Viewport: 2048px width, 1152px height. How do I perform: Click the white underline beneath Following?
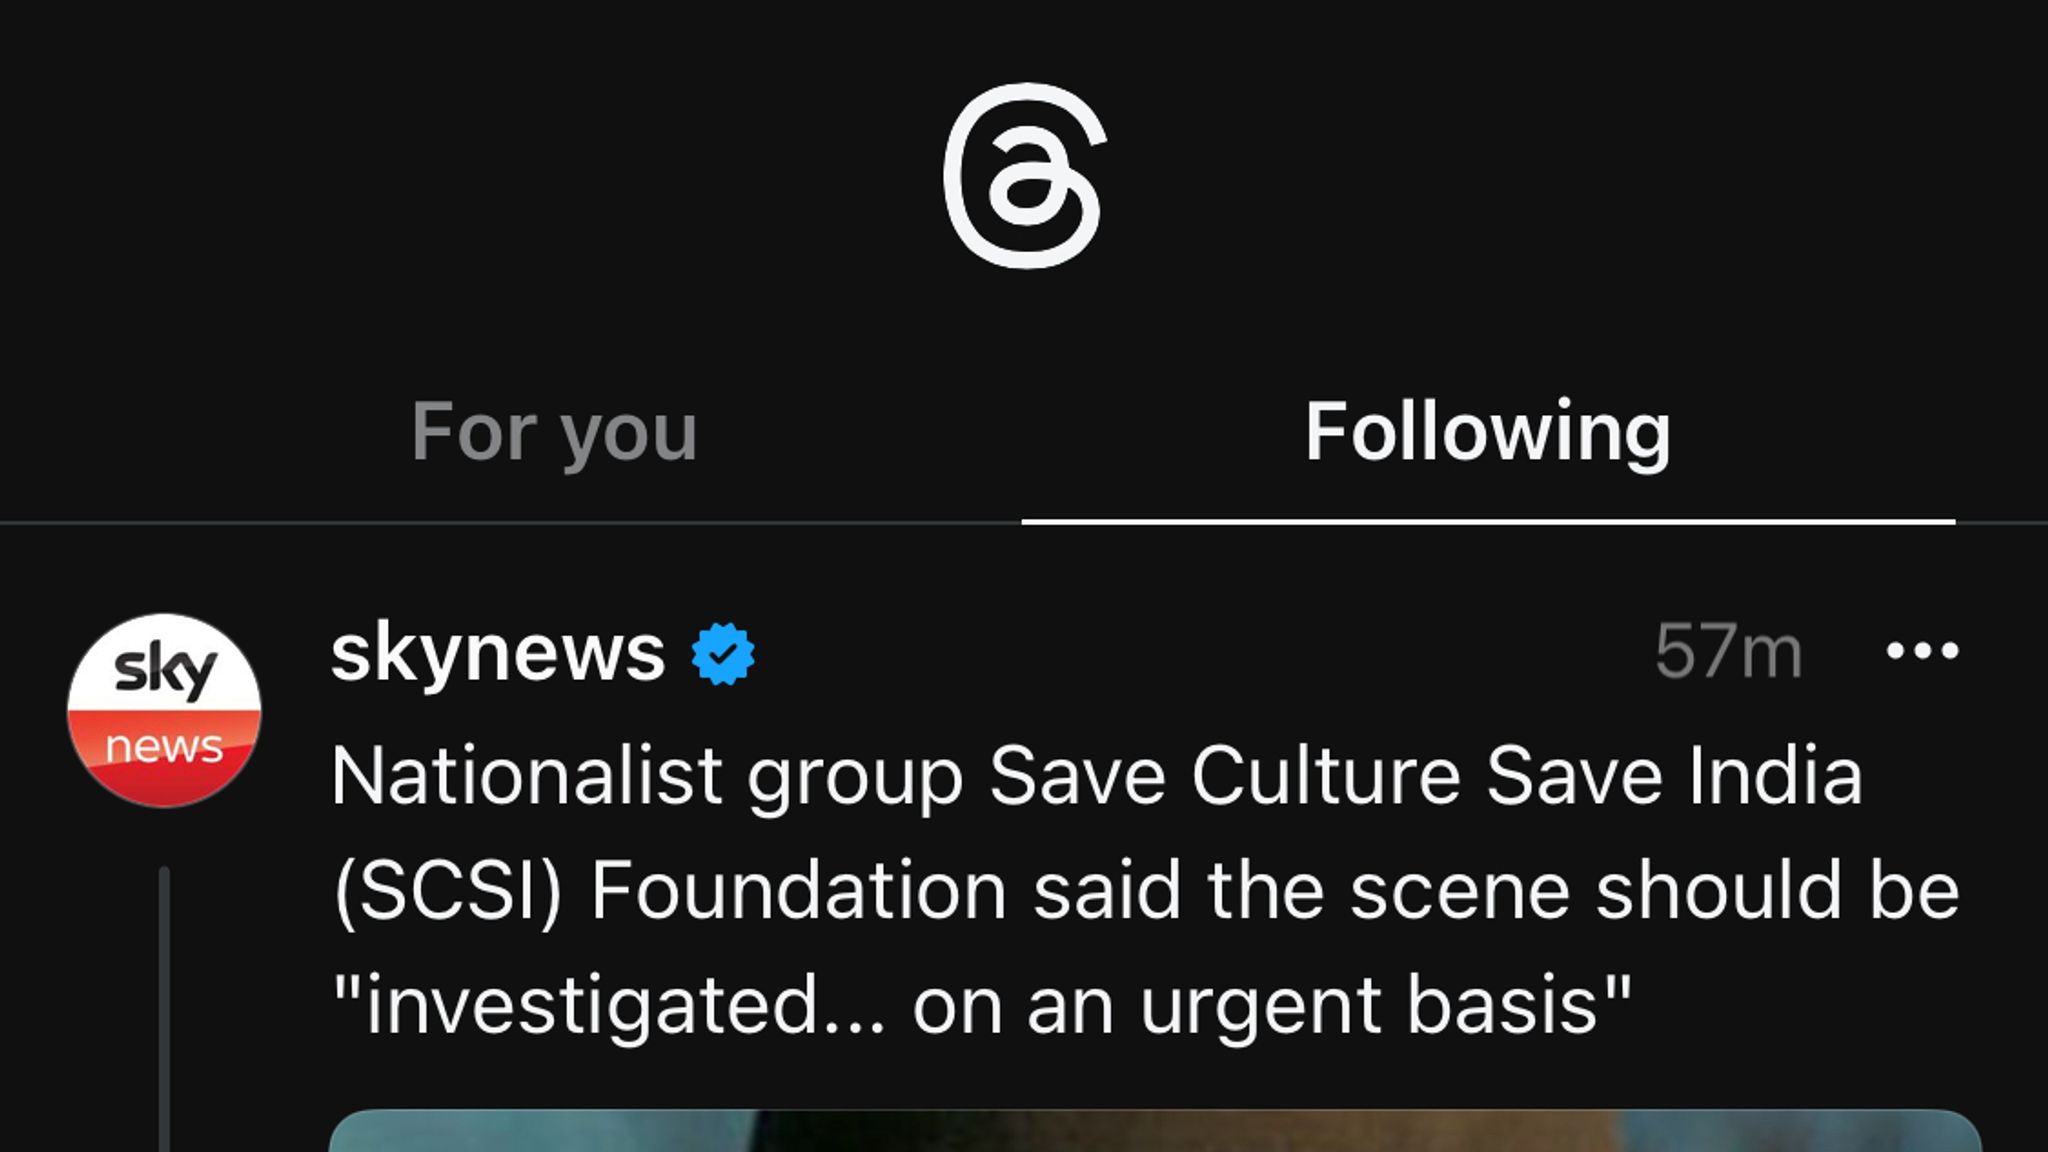(x=1487, y=521)
